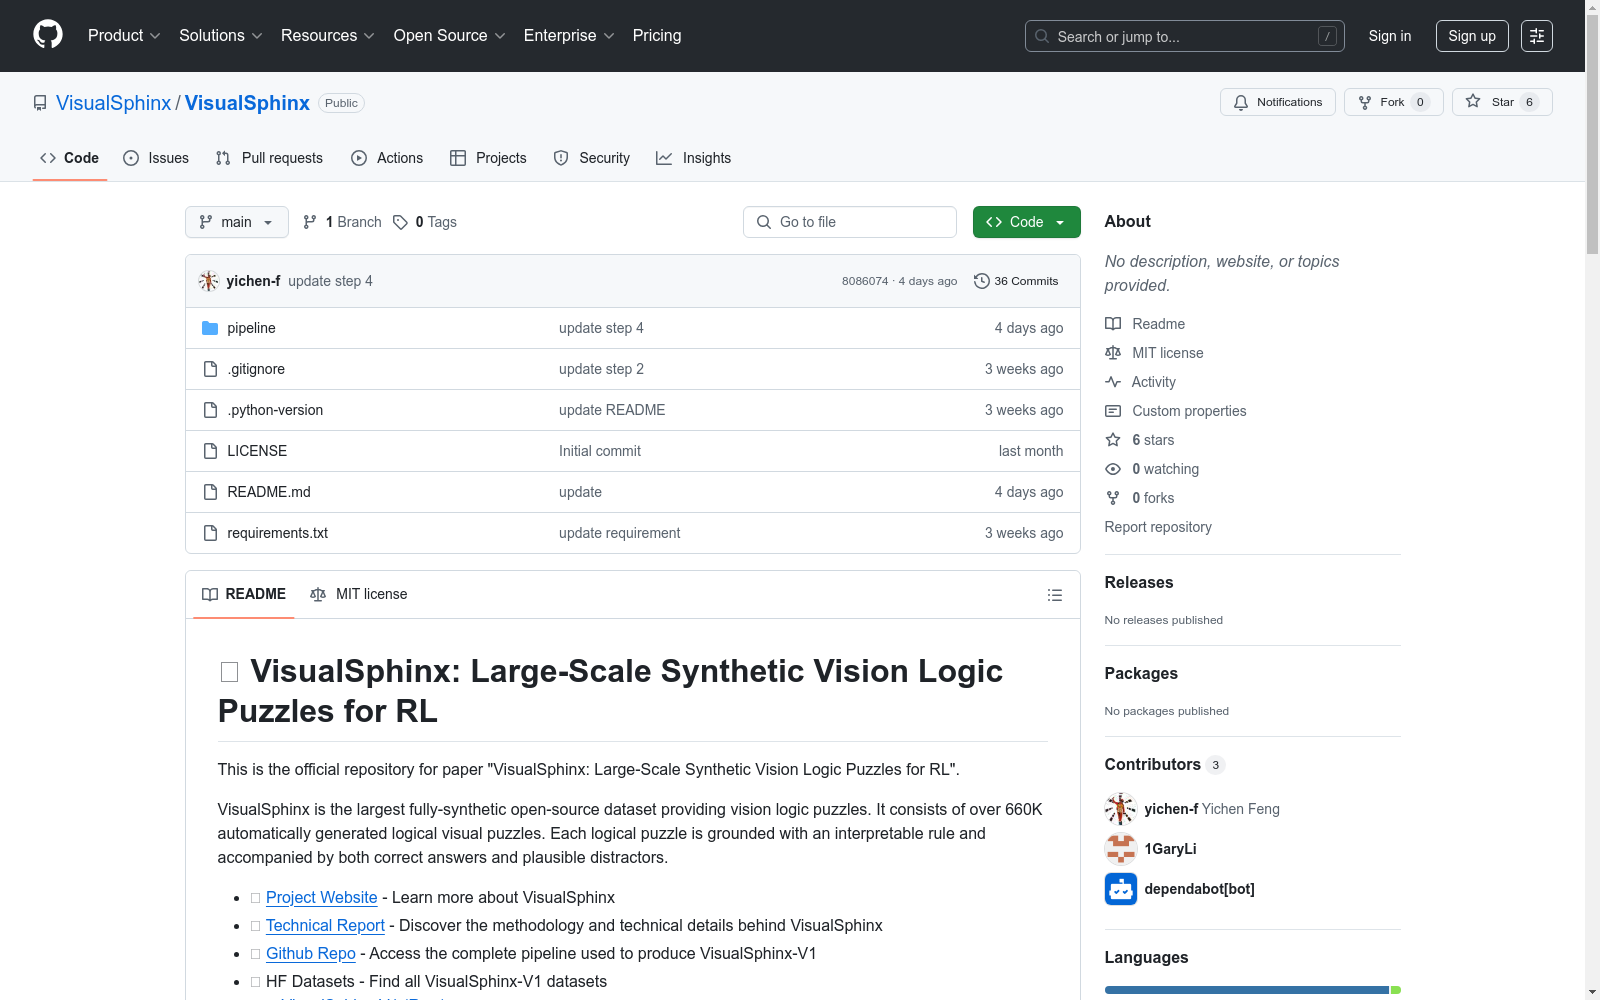This screenshot has width=1600, height=1000.
Task: Click the 'update requirement' commit message
Action: 620,533
